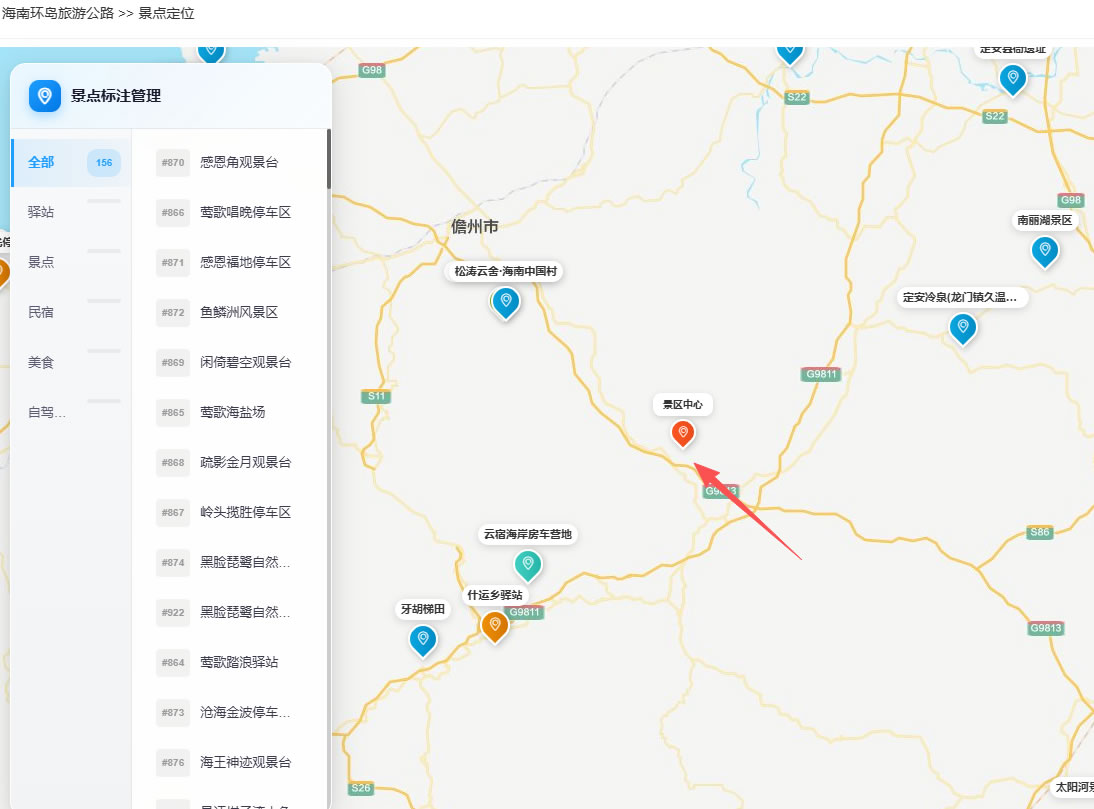Click the teal 云宿海岸房车营地 marker

tap(528, 565)
